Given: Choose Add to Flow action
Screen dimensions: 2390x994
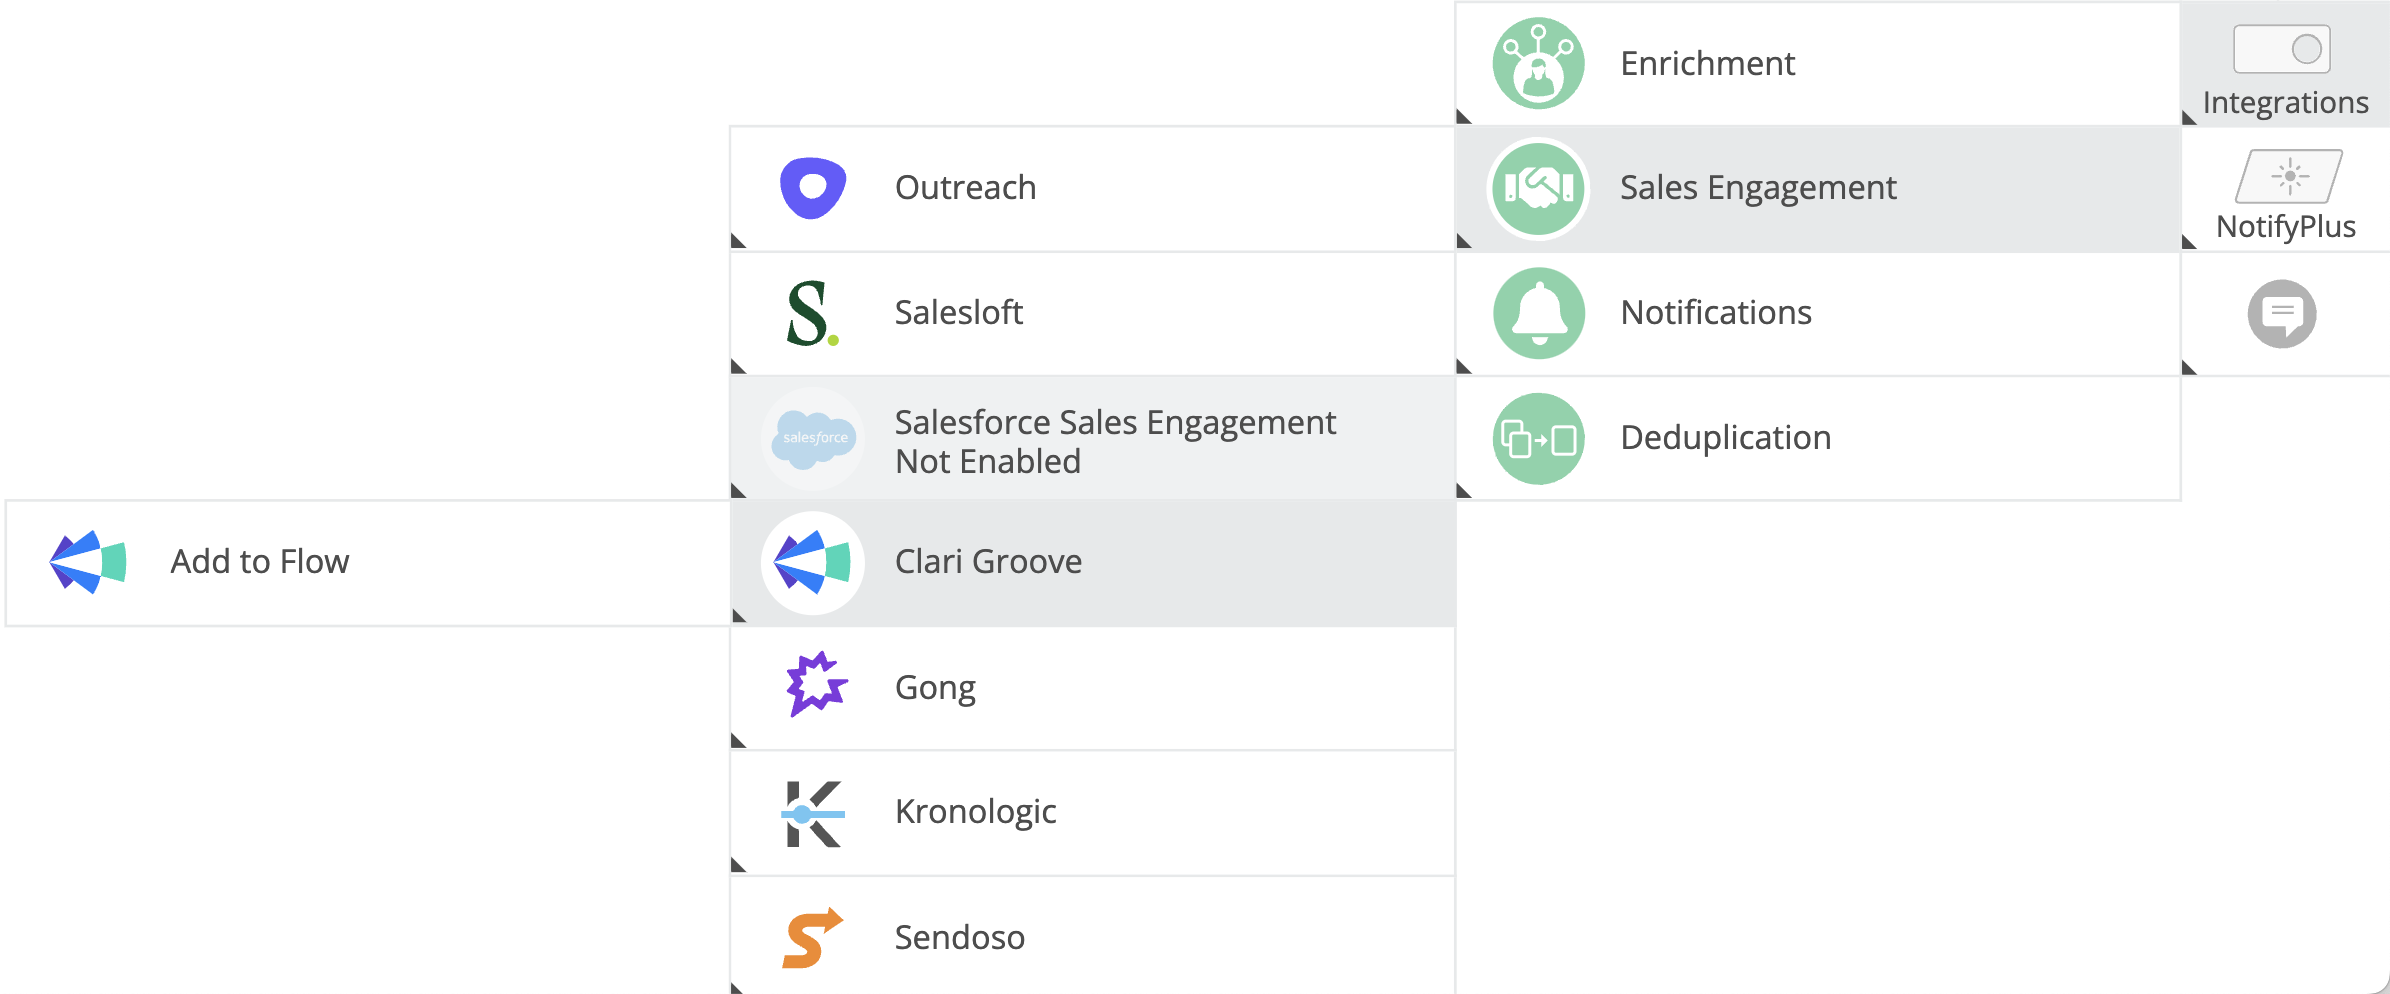Looking at the screenshot, I should point(368,563).
